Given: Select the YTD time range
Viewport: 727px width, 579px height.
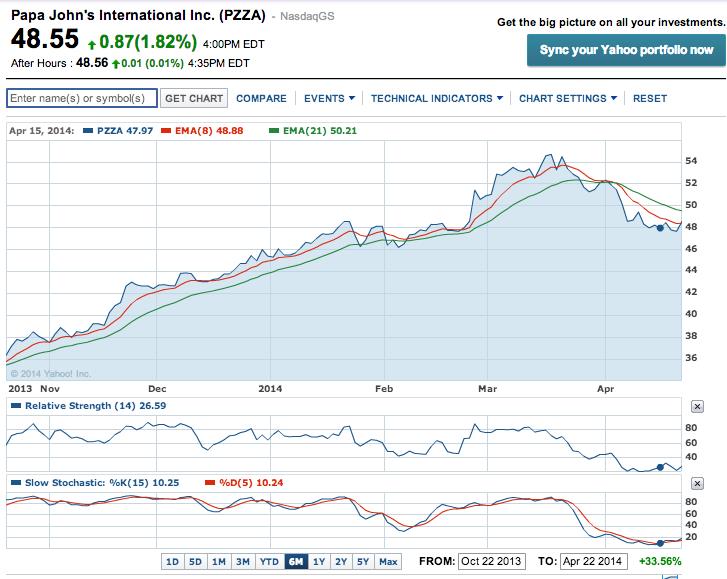Looking at the screenshot, I should click(x=269, y=561).
